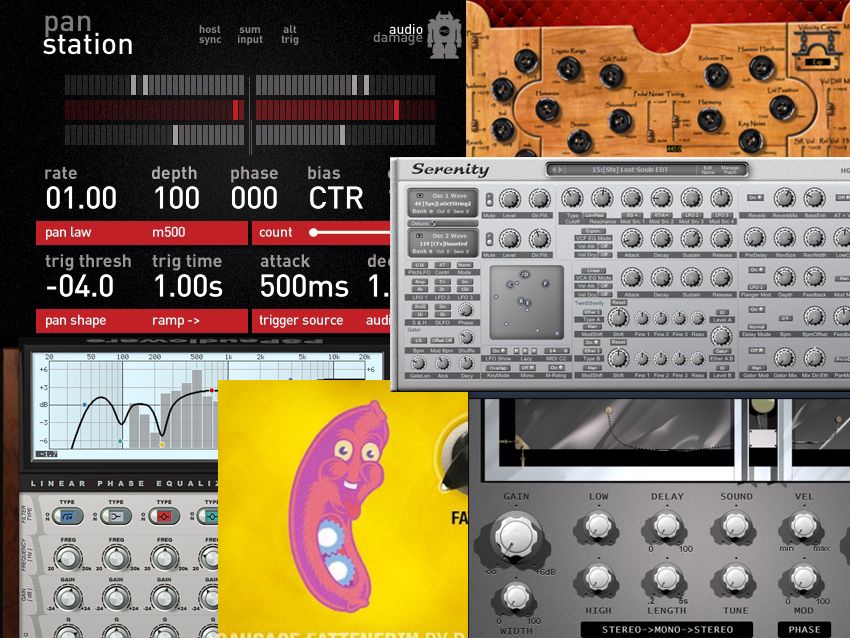Viewport: 850px width, 638px height.
Task: Enable host sync on Panstation
Action: point(210,33)
